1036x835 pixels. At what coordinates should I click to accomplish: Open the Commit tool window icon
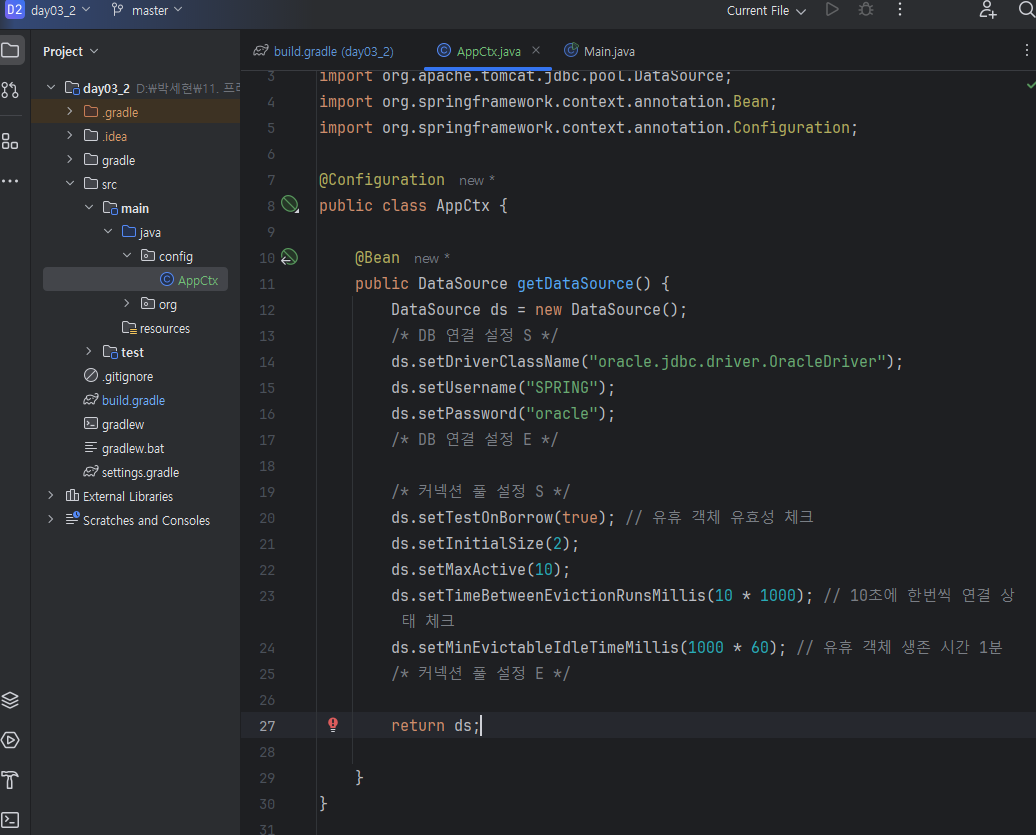11,90
